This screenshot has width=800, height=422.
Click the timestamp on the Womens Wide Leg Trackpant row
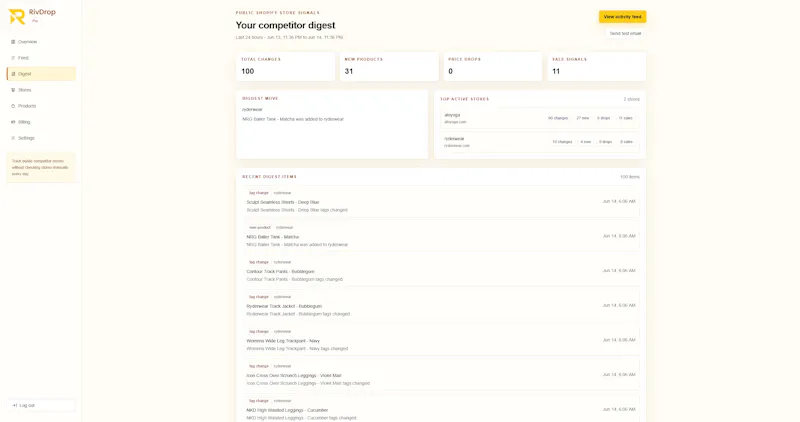[x=619, y=340]
